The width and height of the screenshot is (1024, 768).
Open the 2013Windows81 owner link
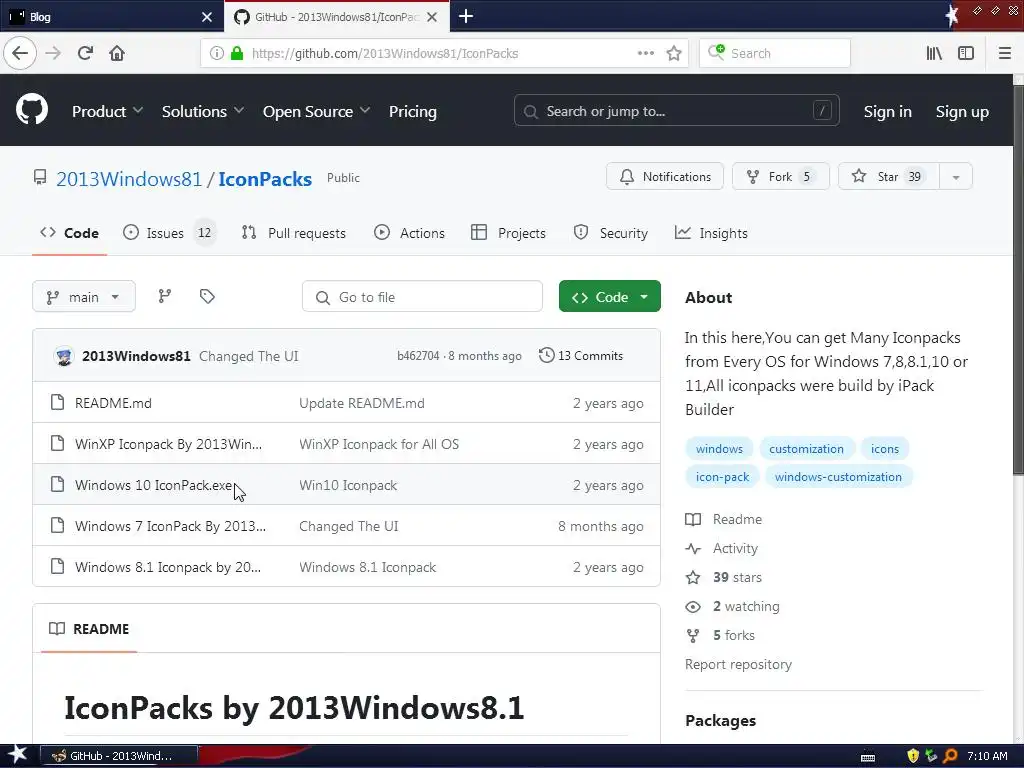click(129, 179)
